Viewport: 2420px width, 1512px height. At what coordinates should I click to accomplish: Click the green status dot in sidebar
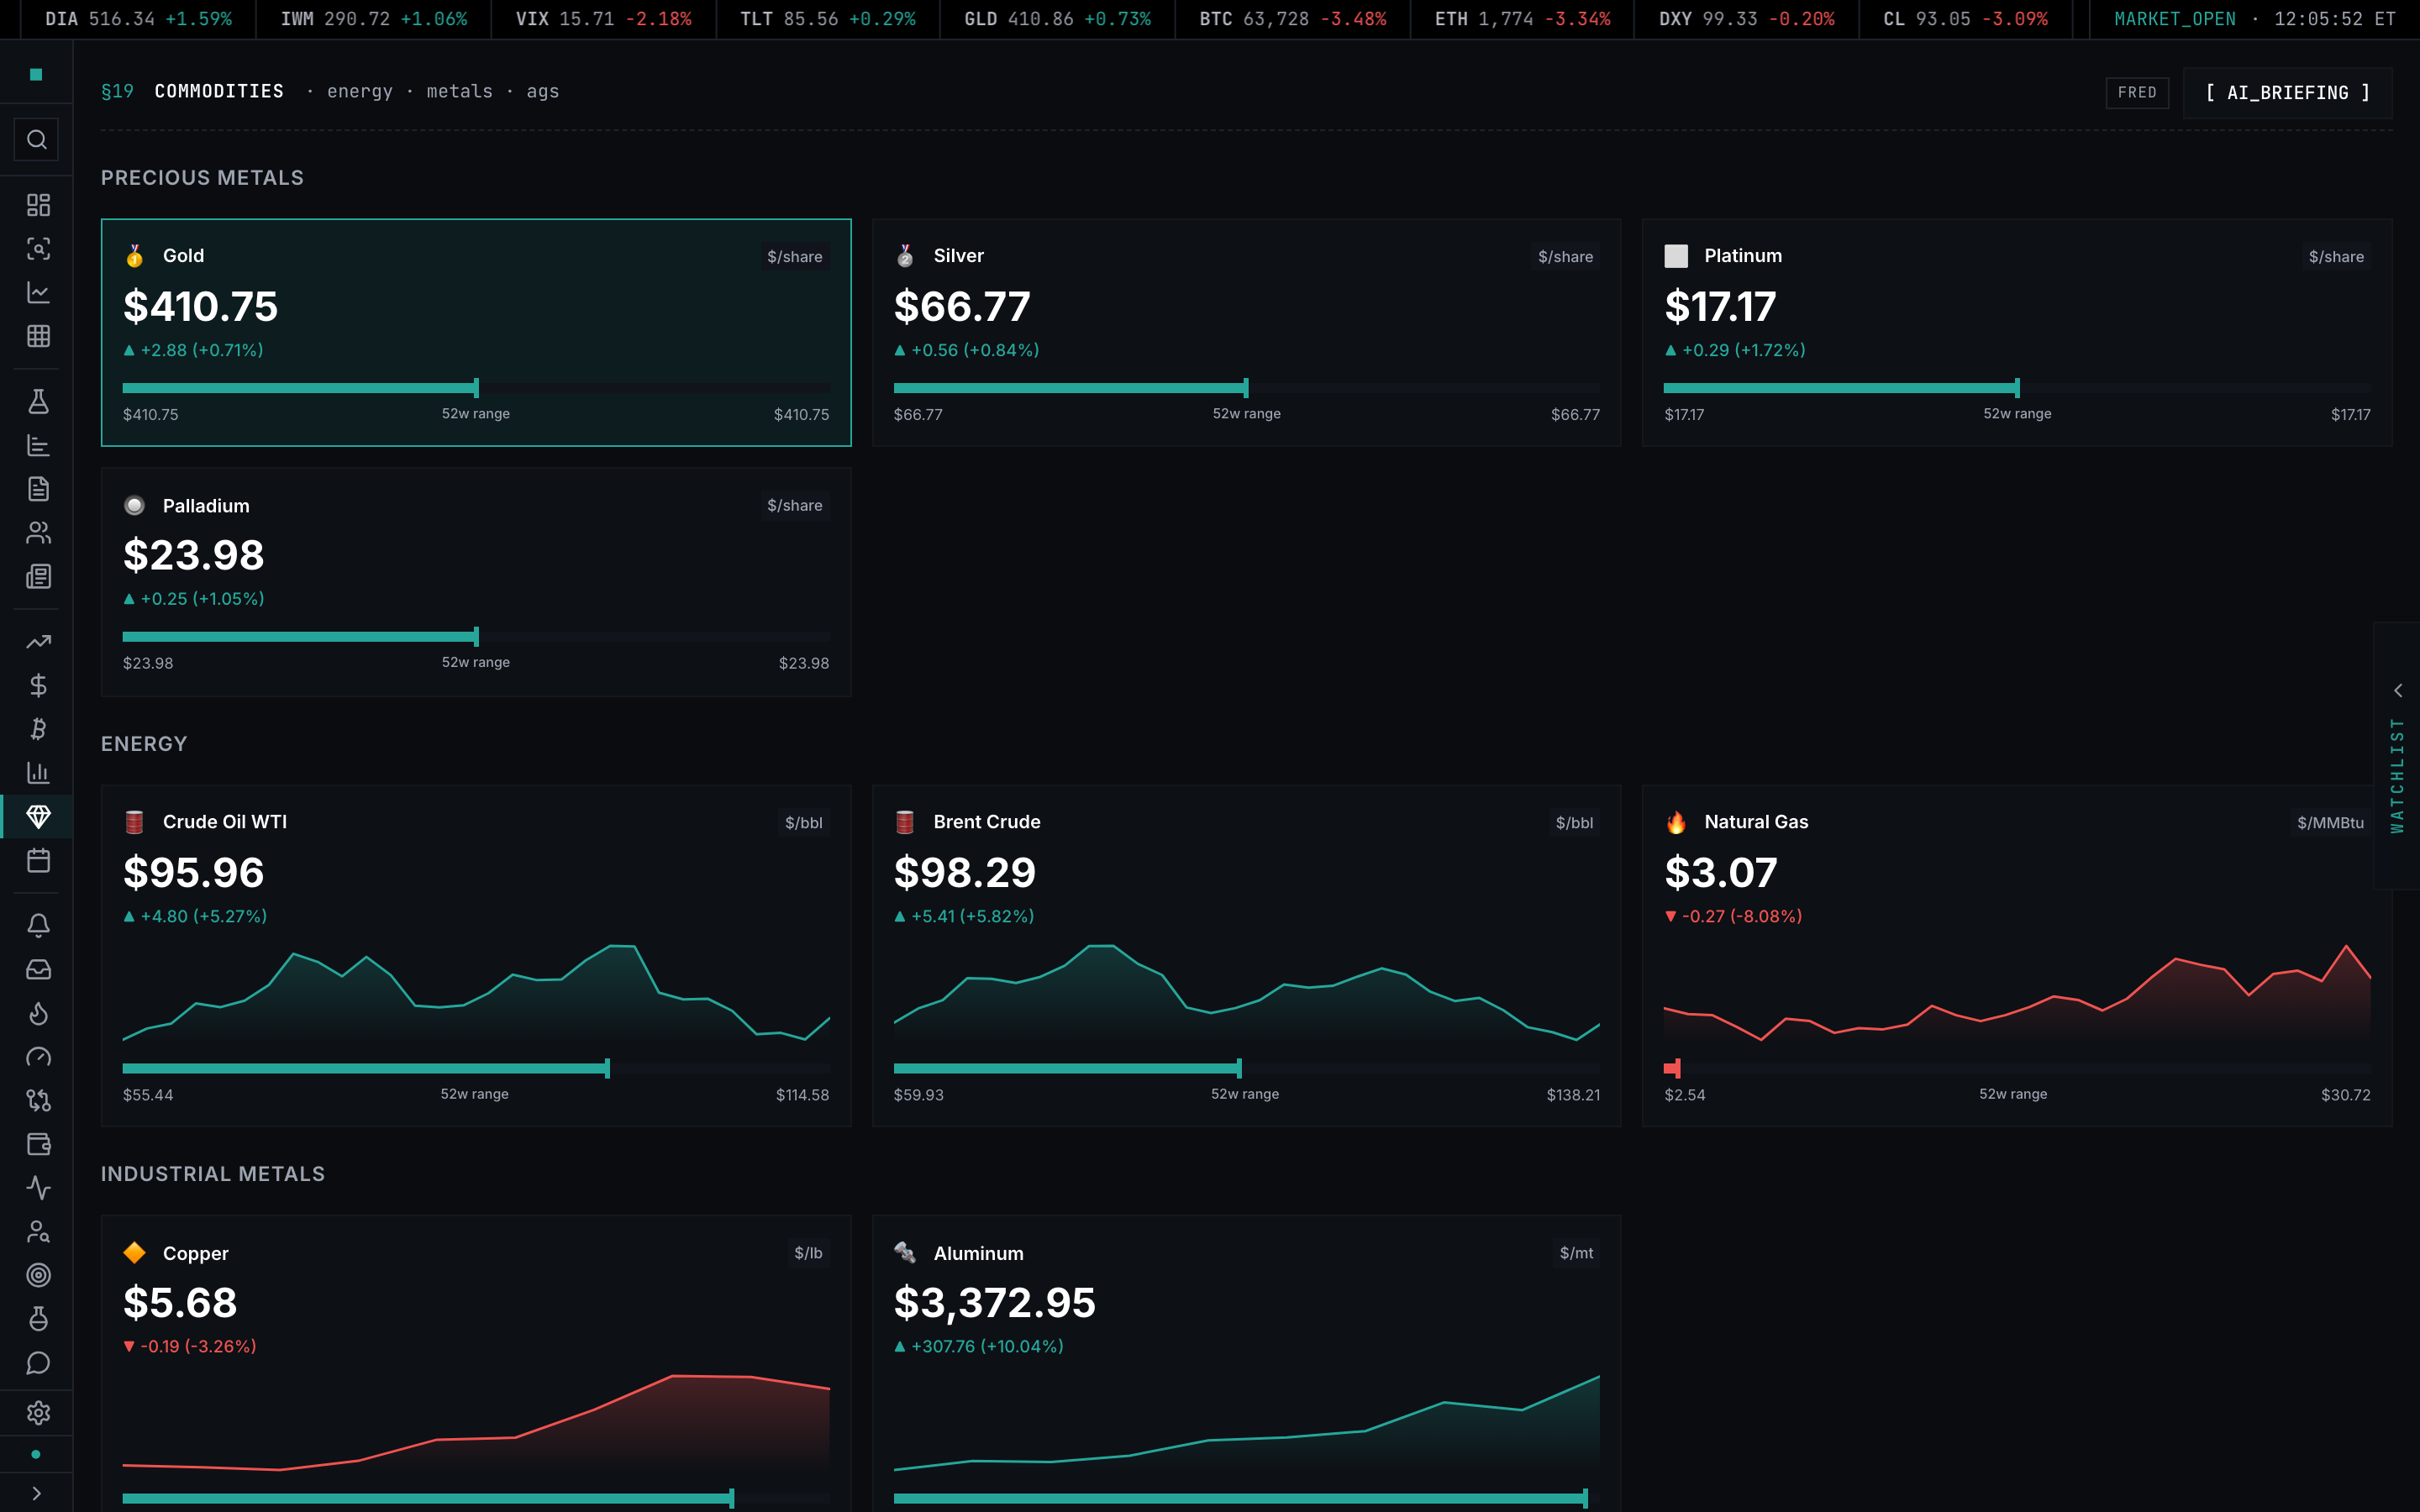[x=36, y=1454]
